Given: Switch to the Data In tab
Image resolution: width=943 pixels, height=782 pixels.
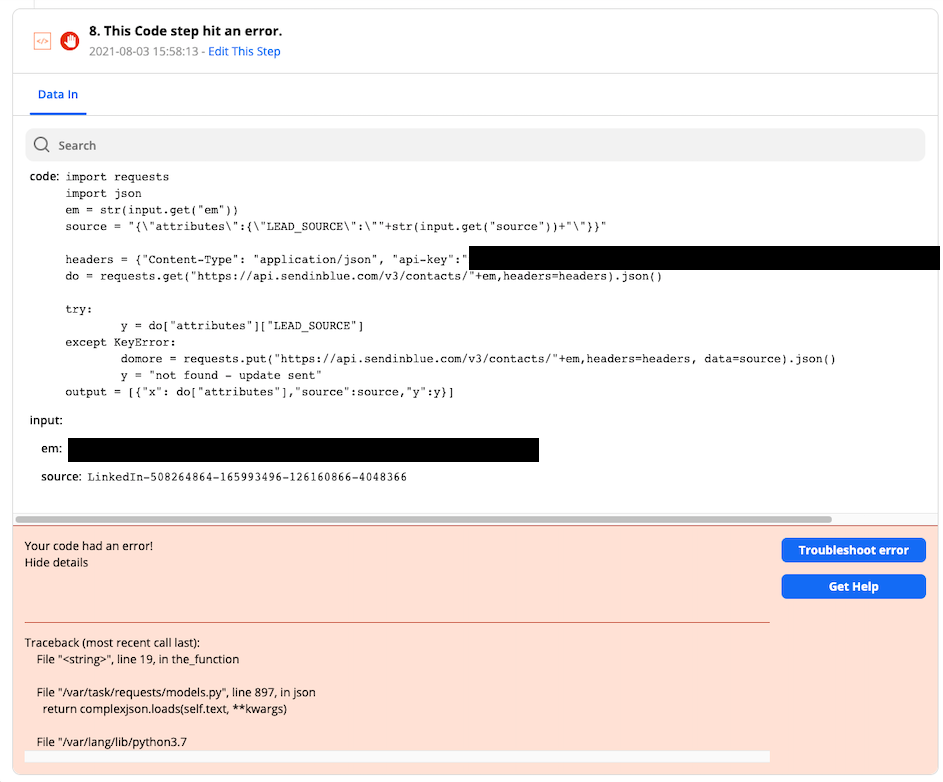Looking at the screenshot, I should 58,94.
